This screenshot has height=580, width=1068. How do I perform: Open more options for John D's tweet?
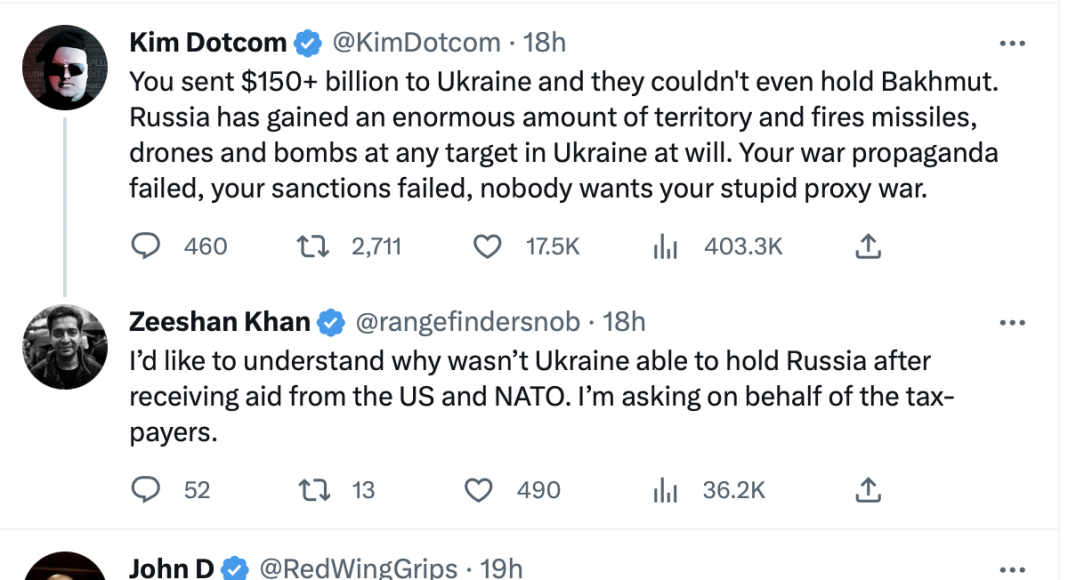[1013, 567]
